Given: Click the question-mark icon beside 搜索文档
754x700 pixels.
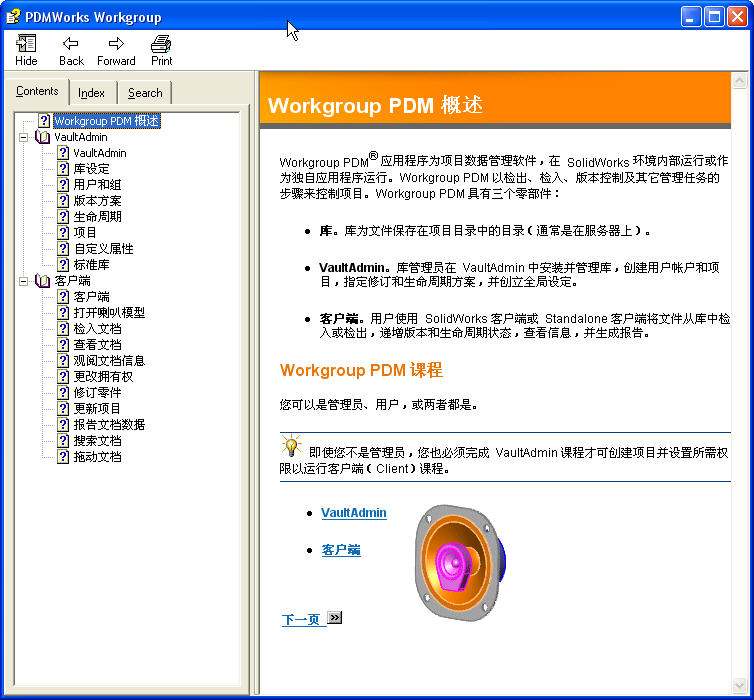Looking at the screenshot, I should pos(63,440).
